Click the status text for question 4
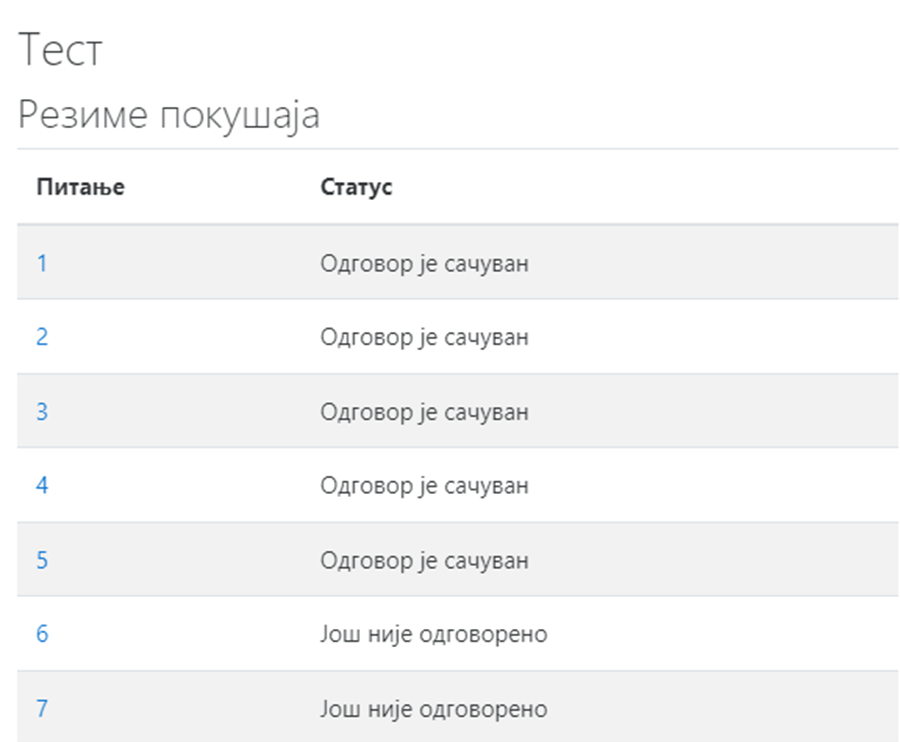The height and width of the screenshot is (742, 900). click(424, 486)
